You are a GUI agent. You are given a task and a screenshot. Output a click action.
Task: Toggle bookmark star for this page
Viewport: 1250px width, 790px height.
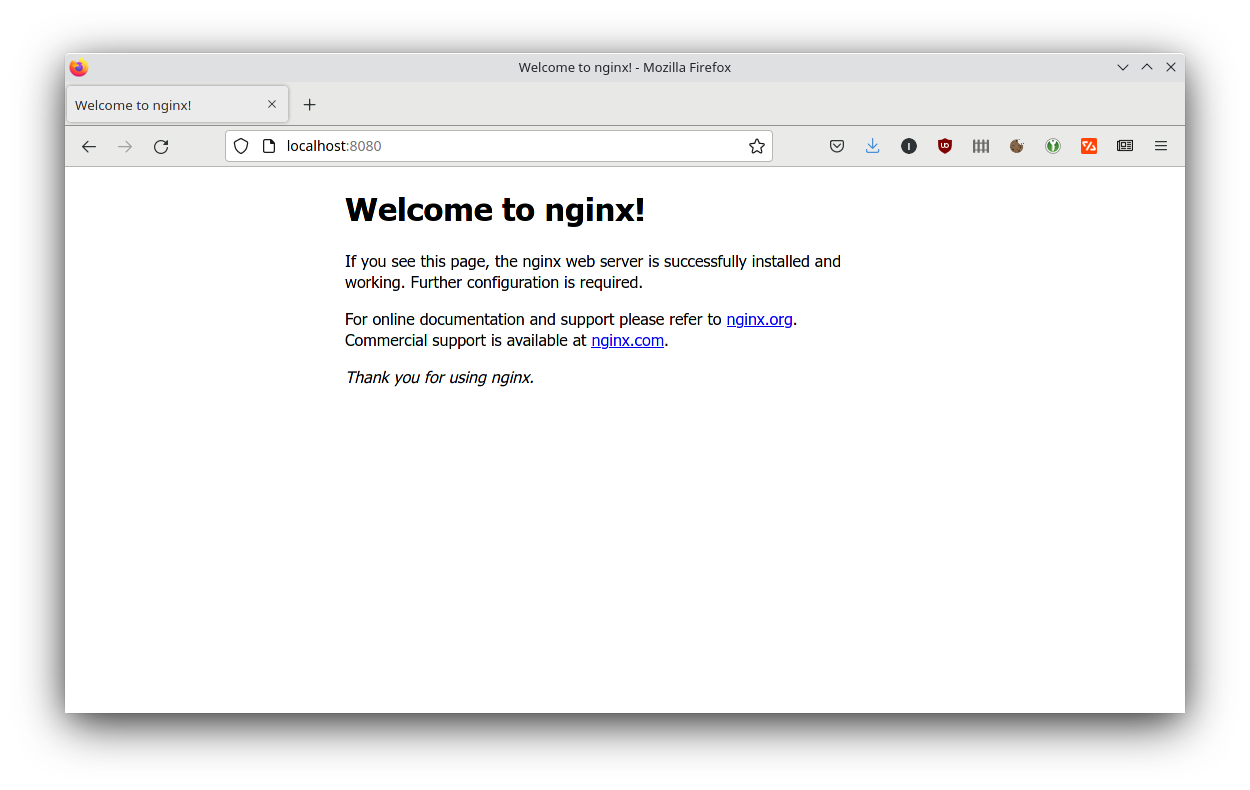pos(756,146)
